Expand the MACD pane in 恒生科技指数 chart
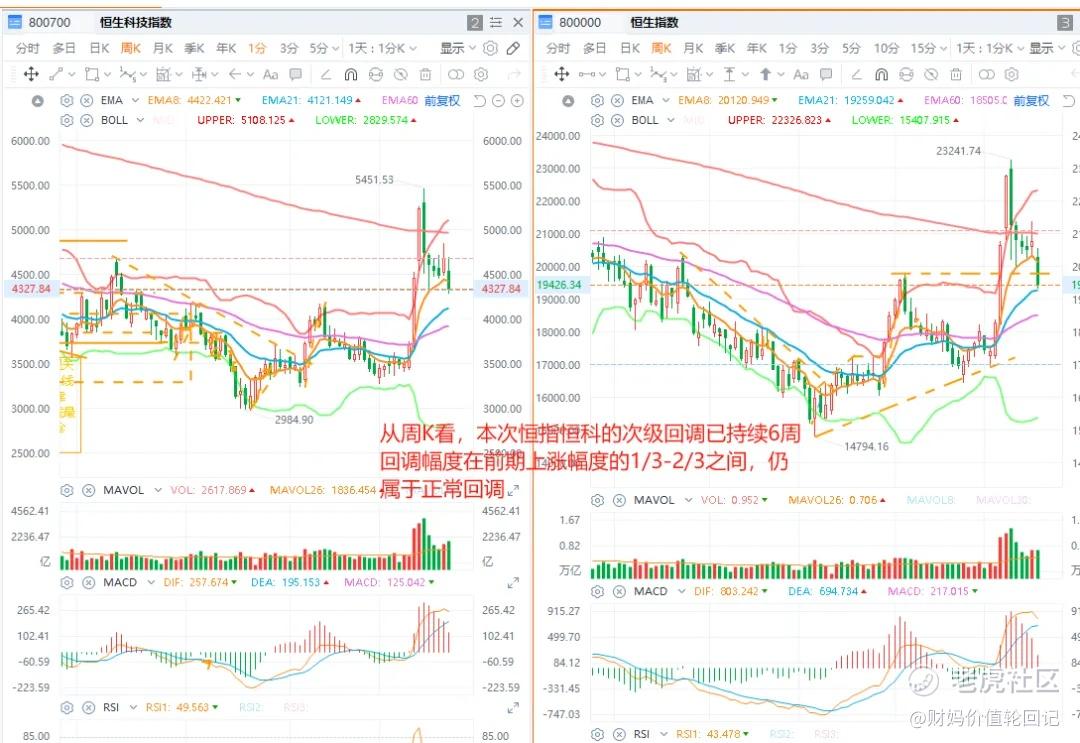The width and height of the screenshot is (1080, 743). 513,583
